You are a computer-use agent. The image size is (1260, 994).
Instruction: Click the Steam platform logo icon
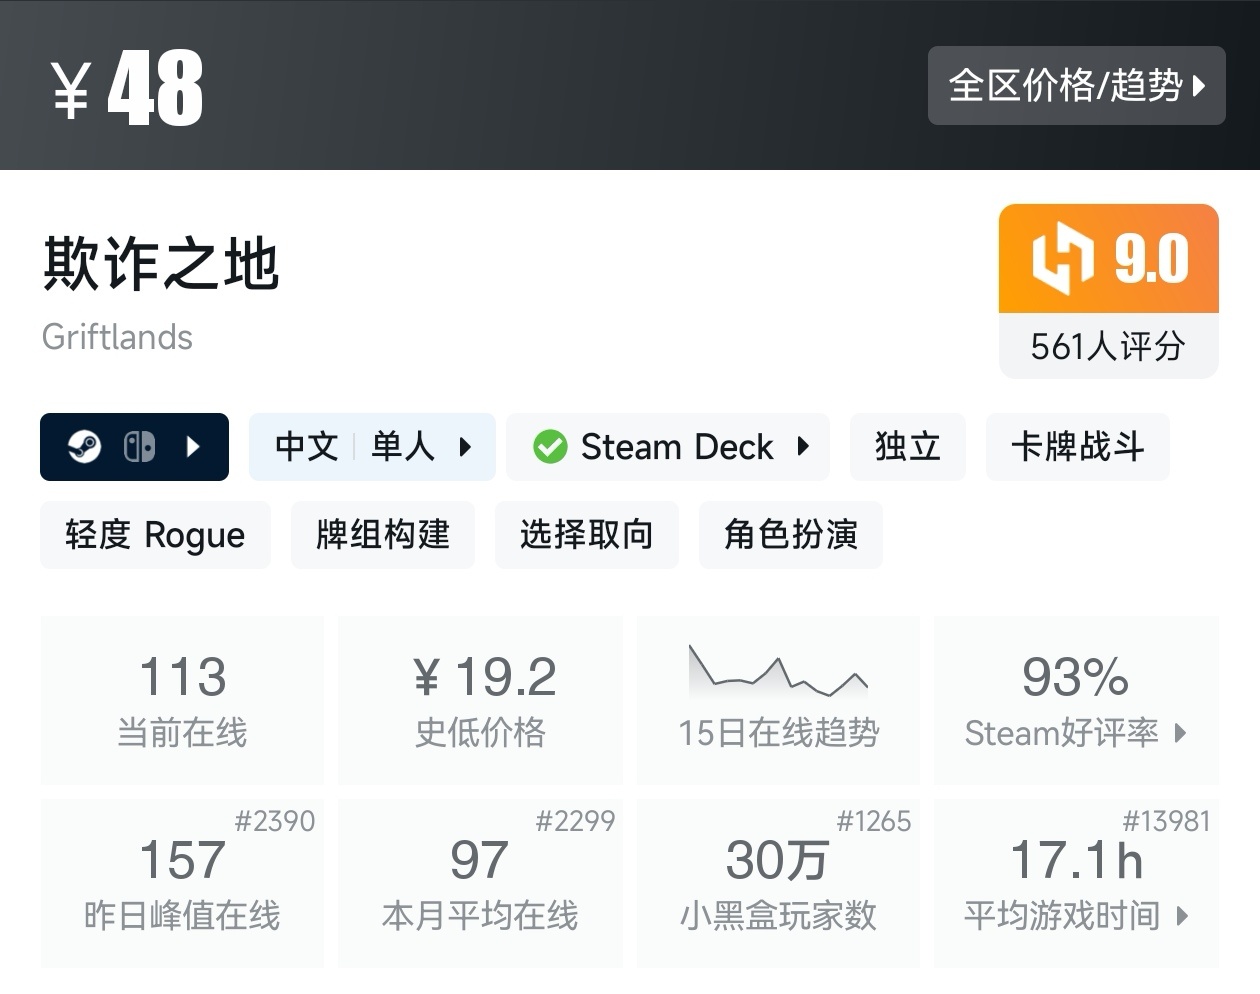pyautogui.click(x=85, y=446)
